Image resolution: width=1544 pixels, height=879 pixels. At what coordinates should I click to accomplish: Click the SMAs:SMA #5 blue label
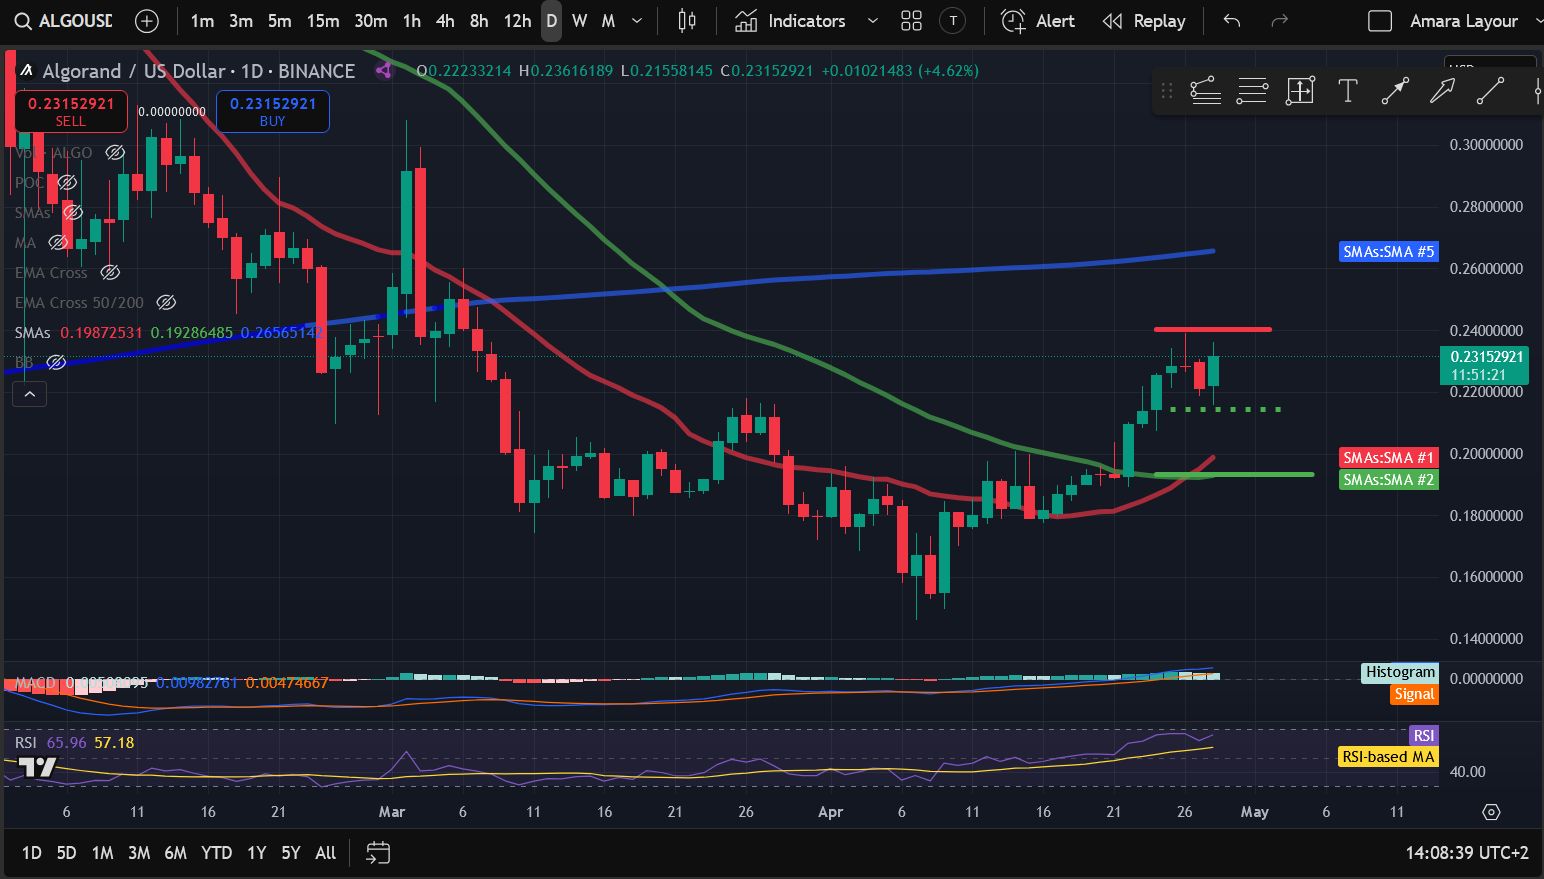tap(1388, 252)
